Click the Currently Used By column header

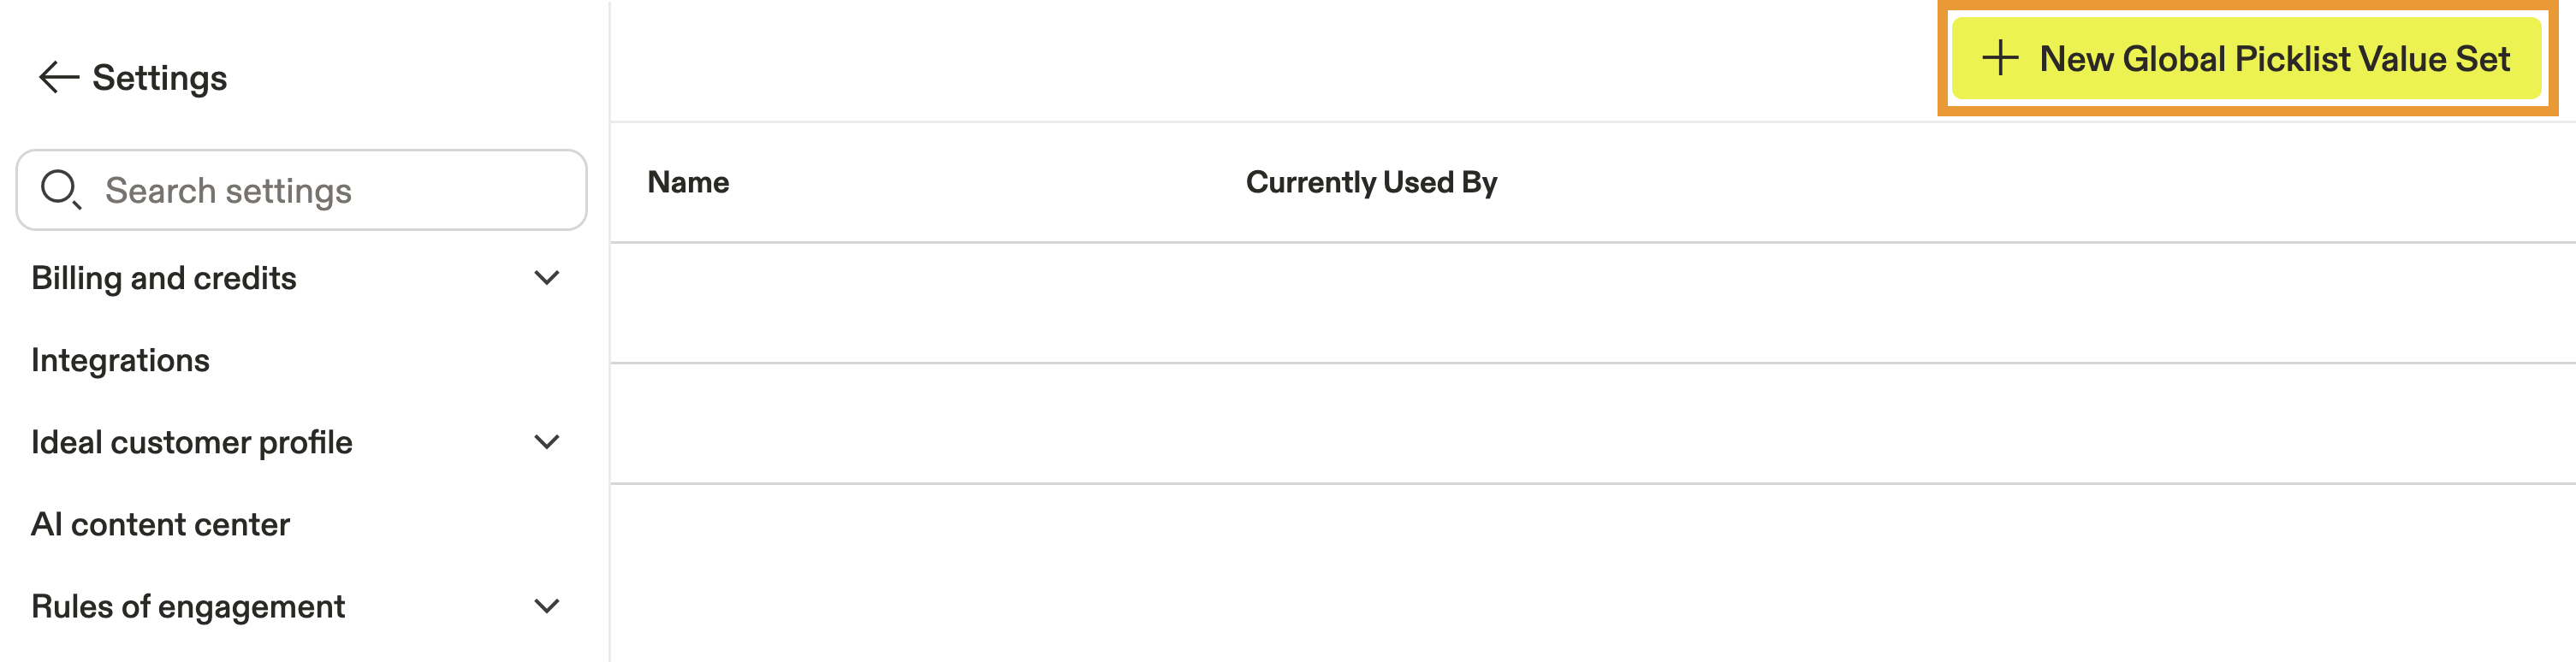click(x=1371, y=182)
